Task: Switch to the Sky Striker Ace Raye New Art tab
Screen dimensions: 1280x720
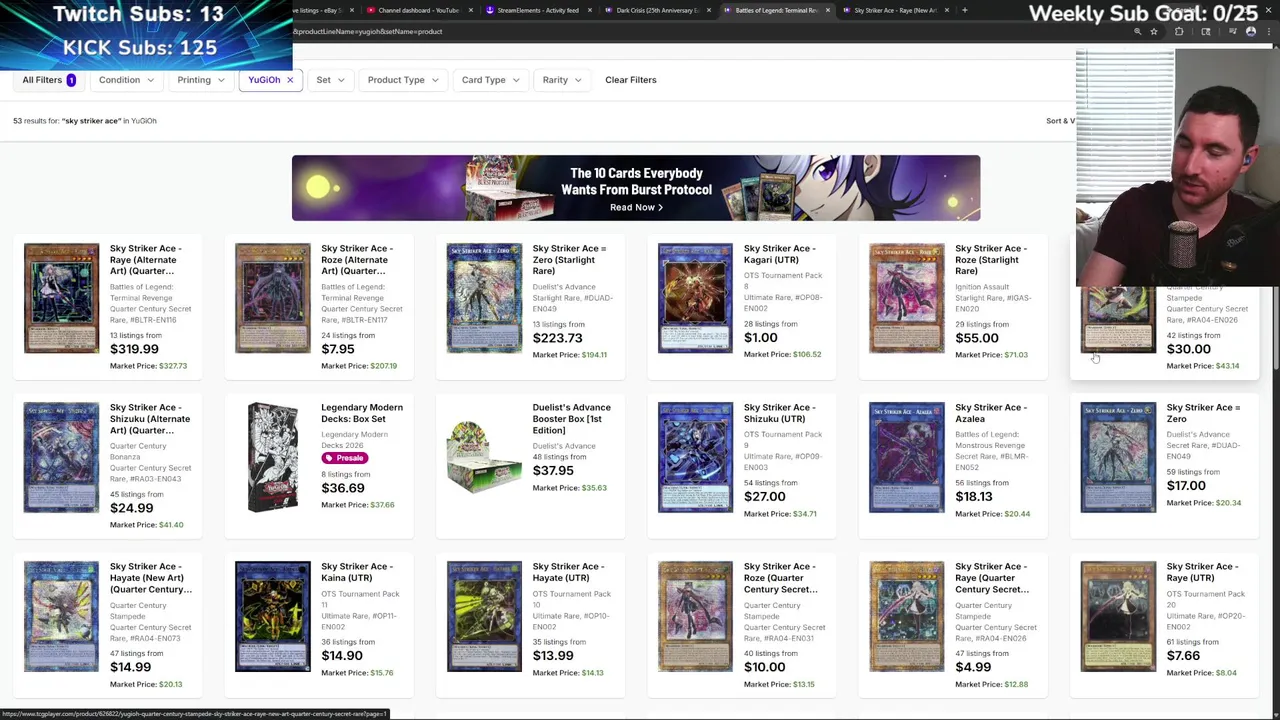Action: pyautogui.click(x=896, y=10)
